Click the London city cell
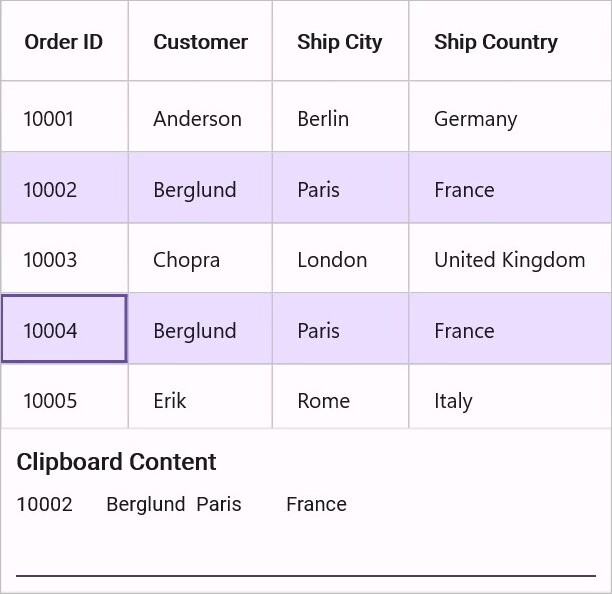This screenshot has height=594, width=612. click(x=340, y=258)
